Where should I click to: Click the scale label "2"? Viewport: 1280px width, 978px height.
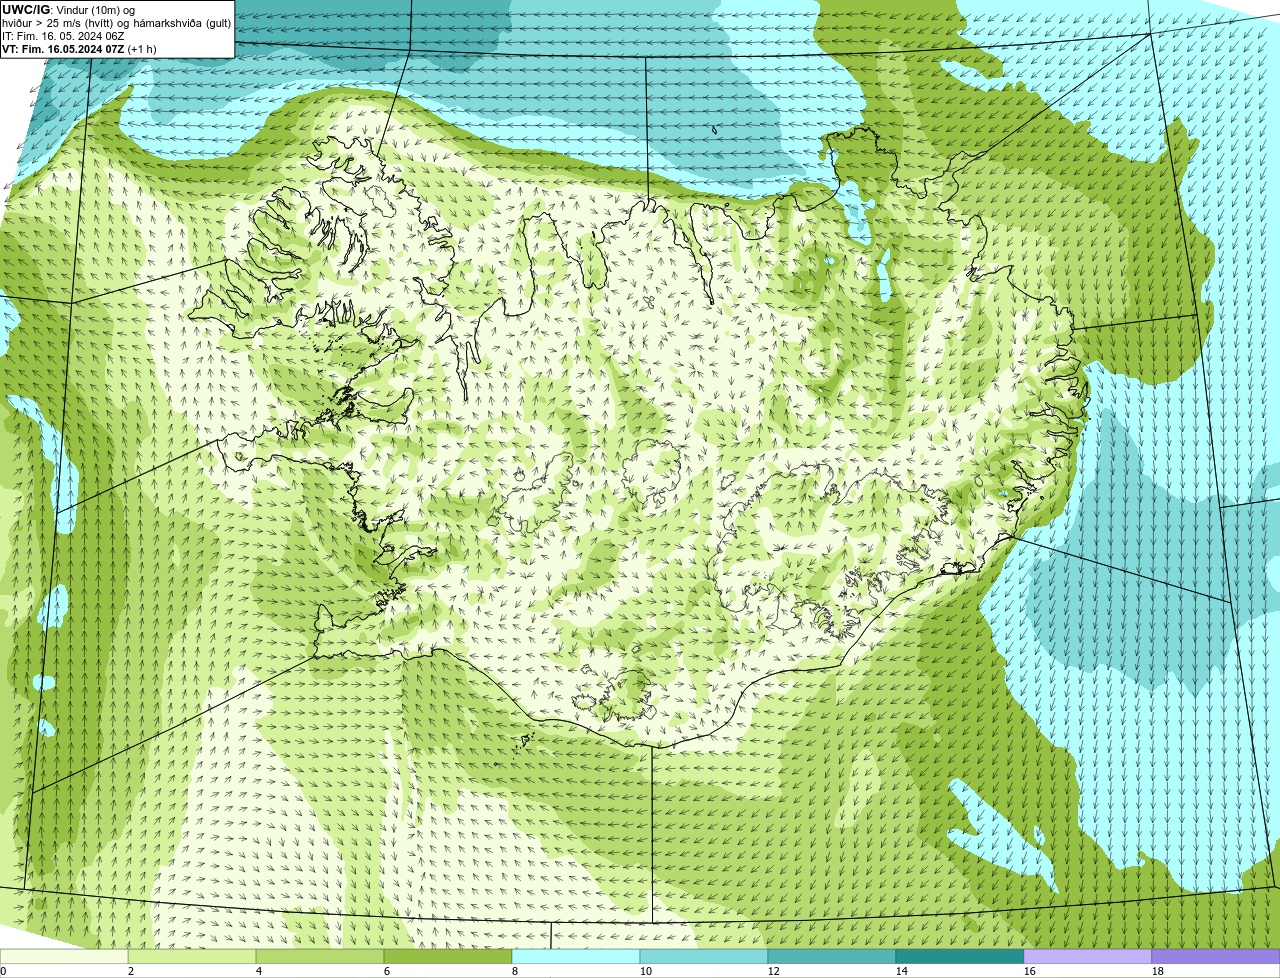[131, 971]
